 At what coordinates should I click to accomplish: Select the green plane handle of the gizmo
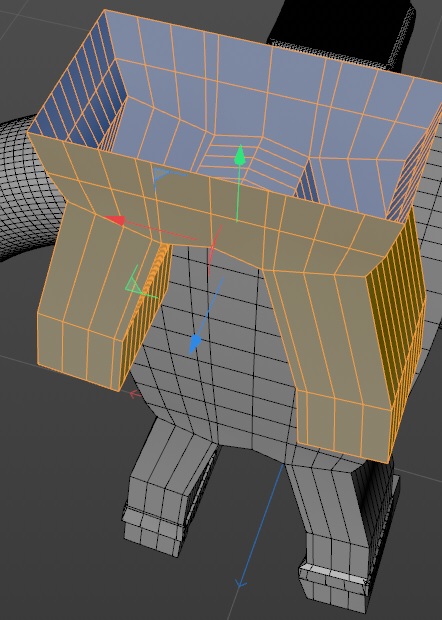(136, 282)
